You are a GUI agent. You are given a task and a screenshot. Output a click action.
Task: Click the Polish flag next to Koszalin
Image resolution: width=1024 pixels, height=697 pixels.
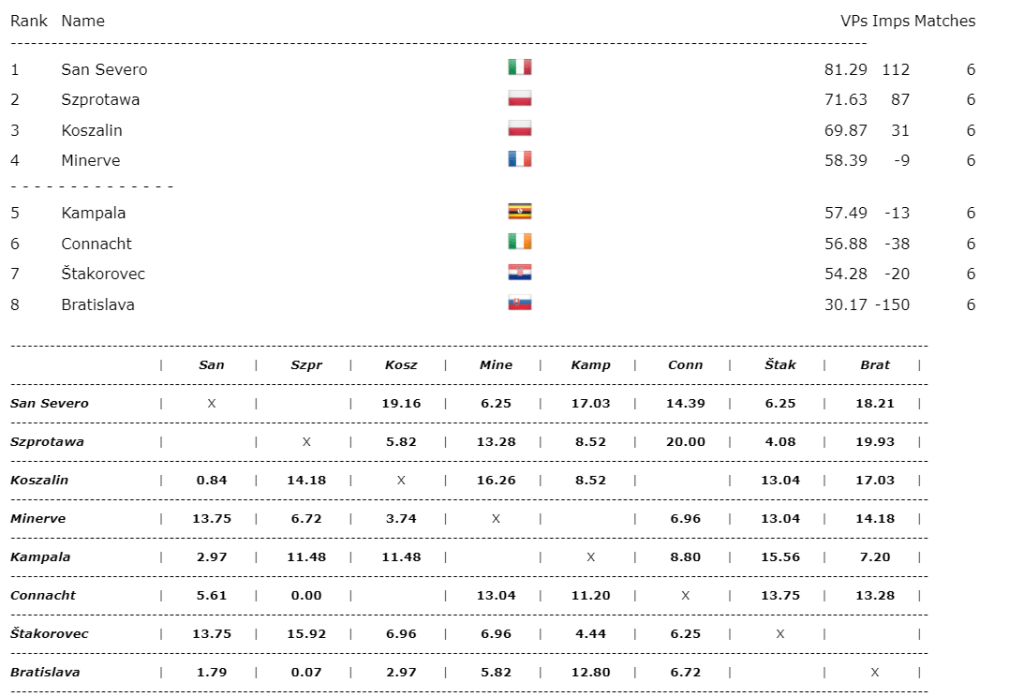click(519, 129)
